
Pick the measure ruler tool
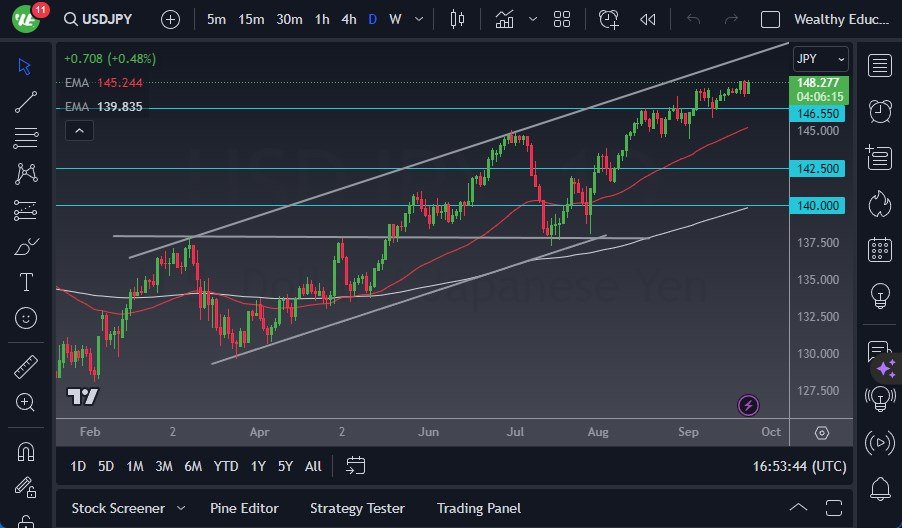point(26,367)
